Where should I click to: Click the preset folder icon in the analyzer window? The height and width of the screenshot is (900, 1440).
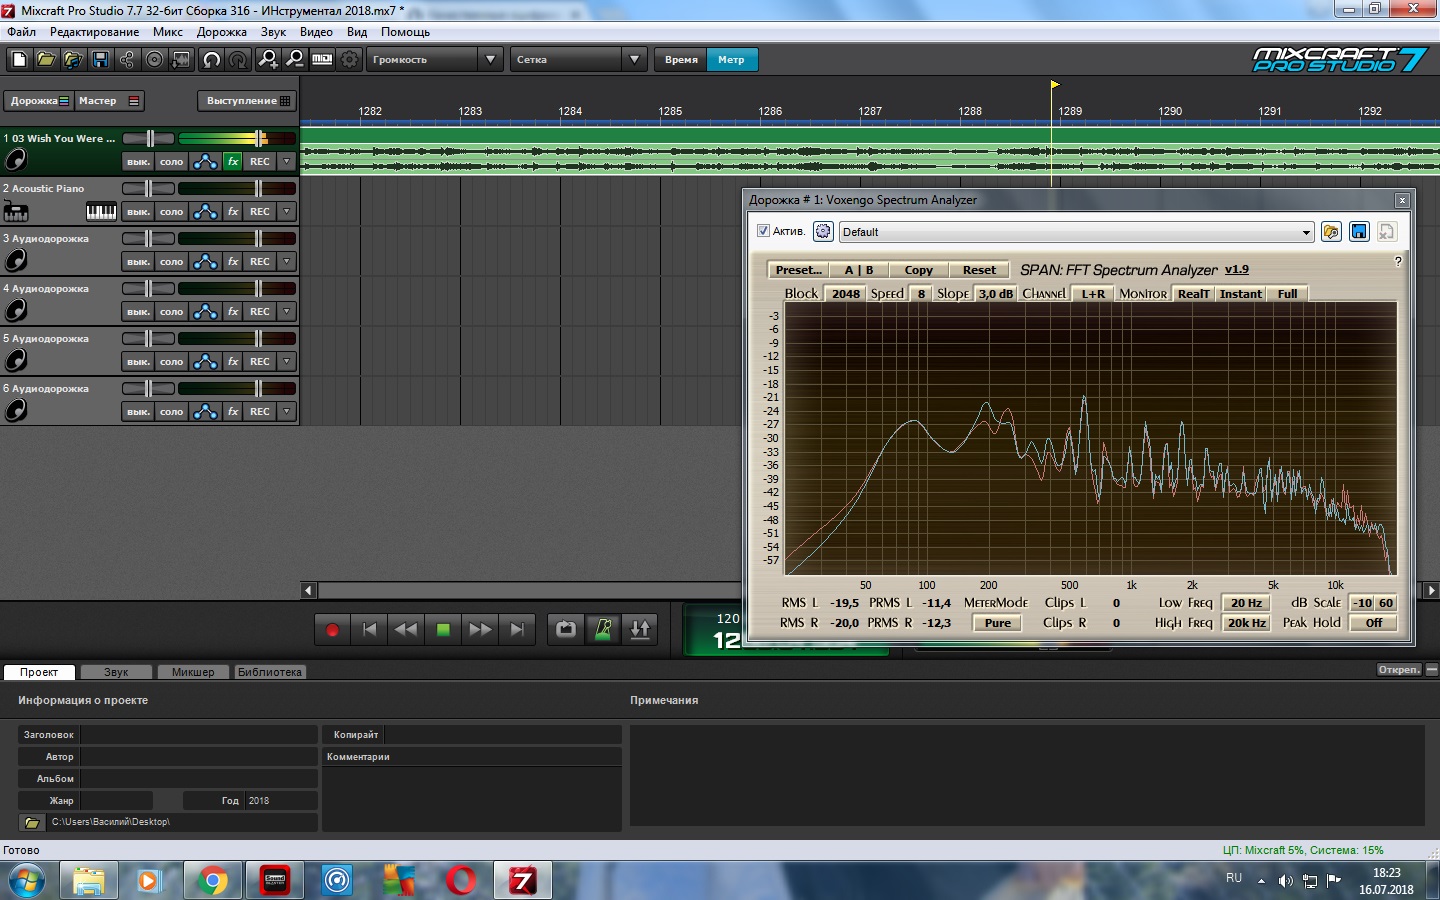coord(1331,231)
